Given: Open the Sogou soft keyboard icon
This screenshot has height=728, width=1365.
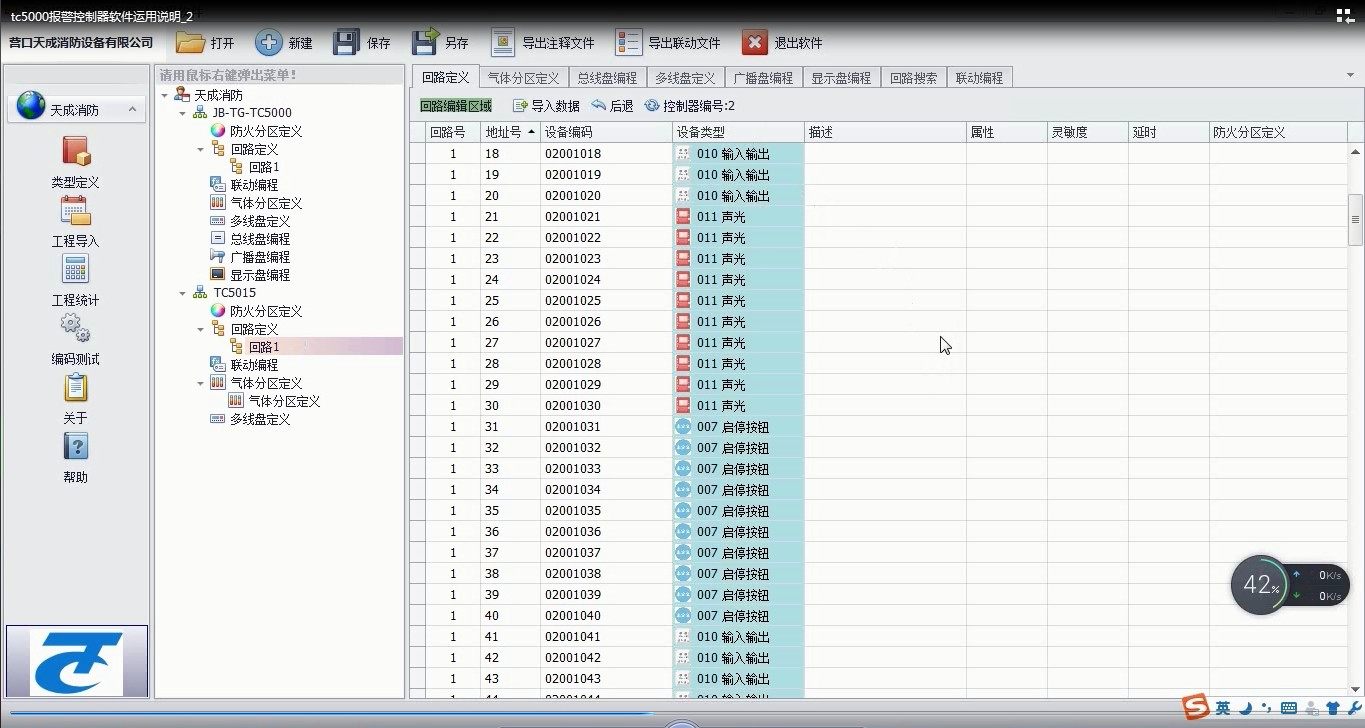Looking at the screenshot, I should coord(1289,708).
